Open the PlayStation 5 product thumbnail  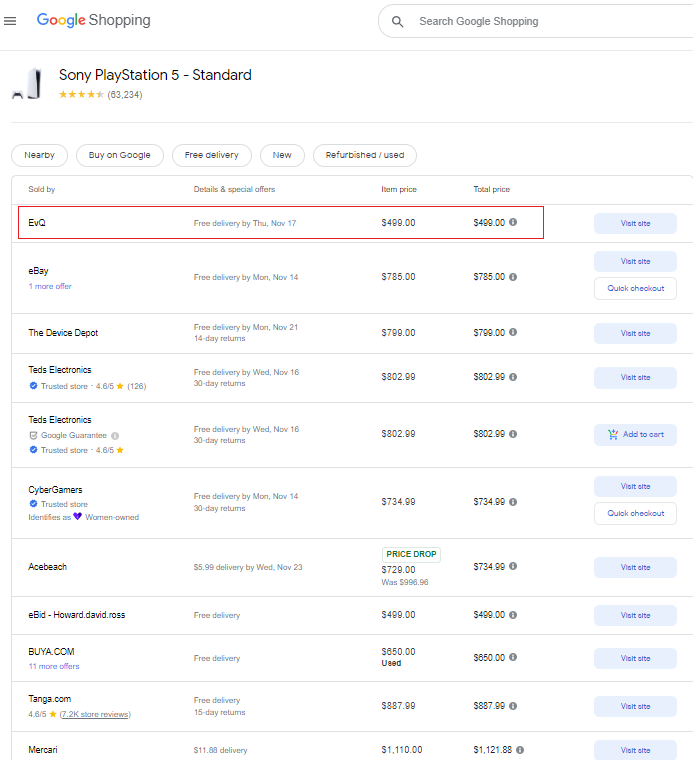click(x=28, y=84)
